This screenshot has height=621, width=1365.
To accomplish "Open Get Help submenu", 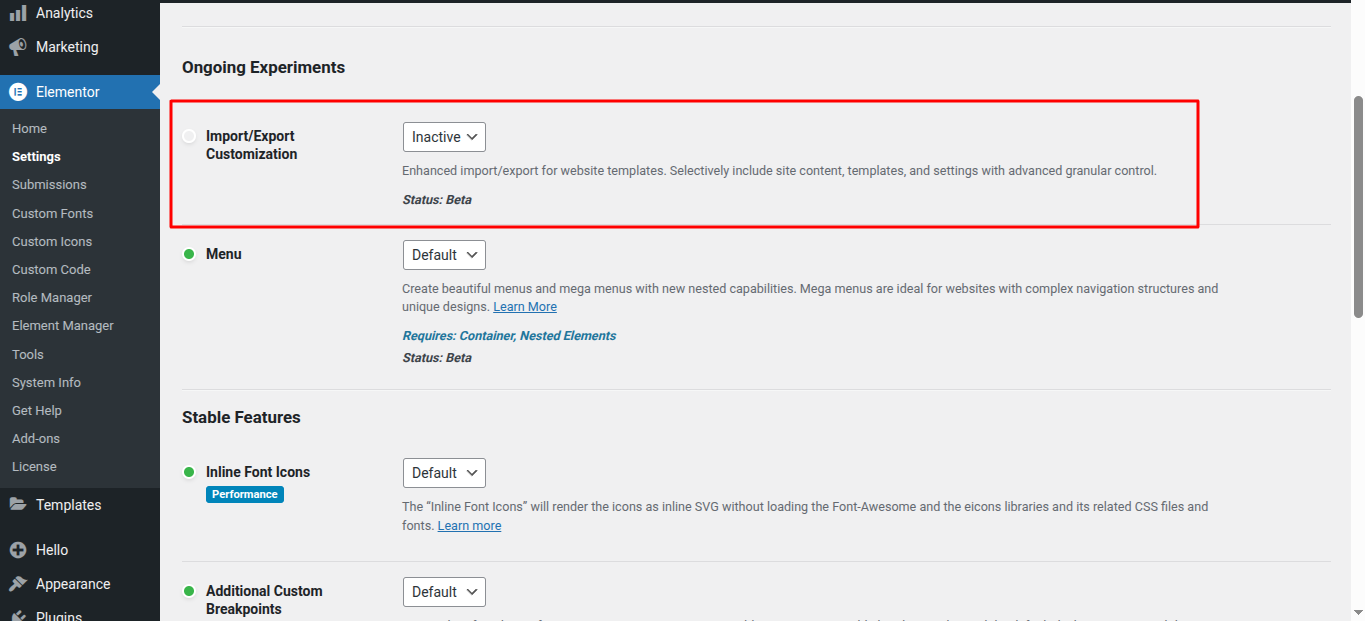I will coord(37,411).
